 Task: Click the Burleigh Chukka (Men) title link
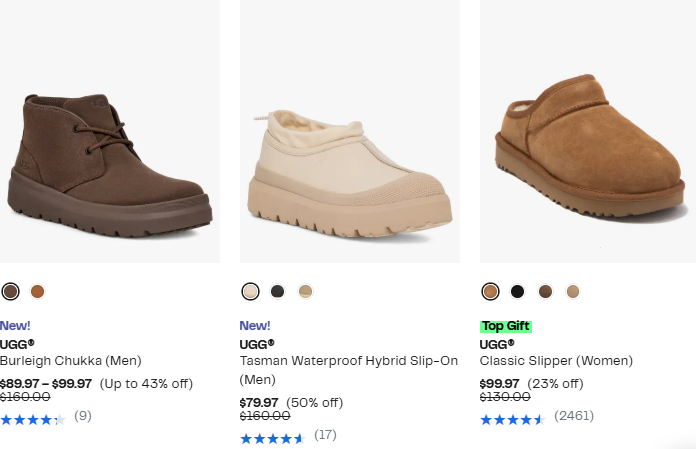(x=71, y=360)
